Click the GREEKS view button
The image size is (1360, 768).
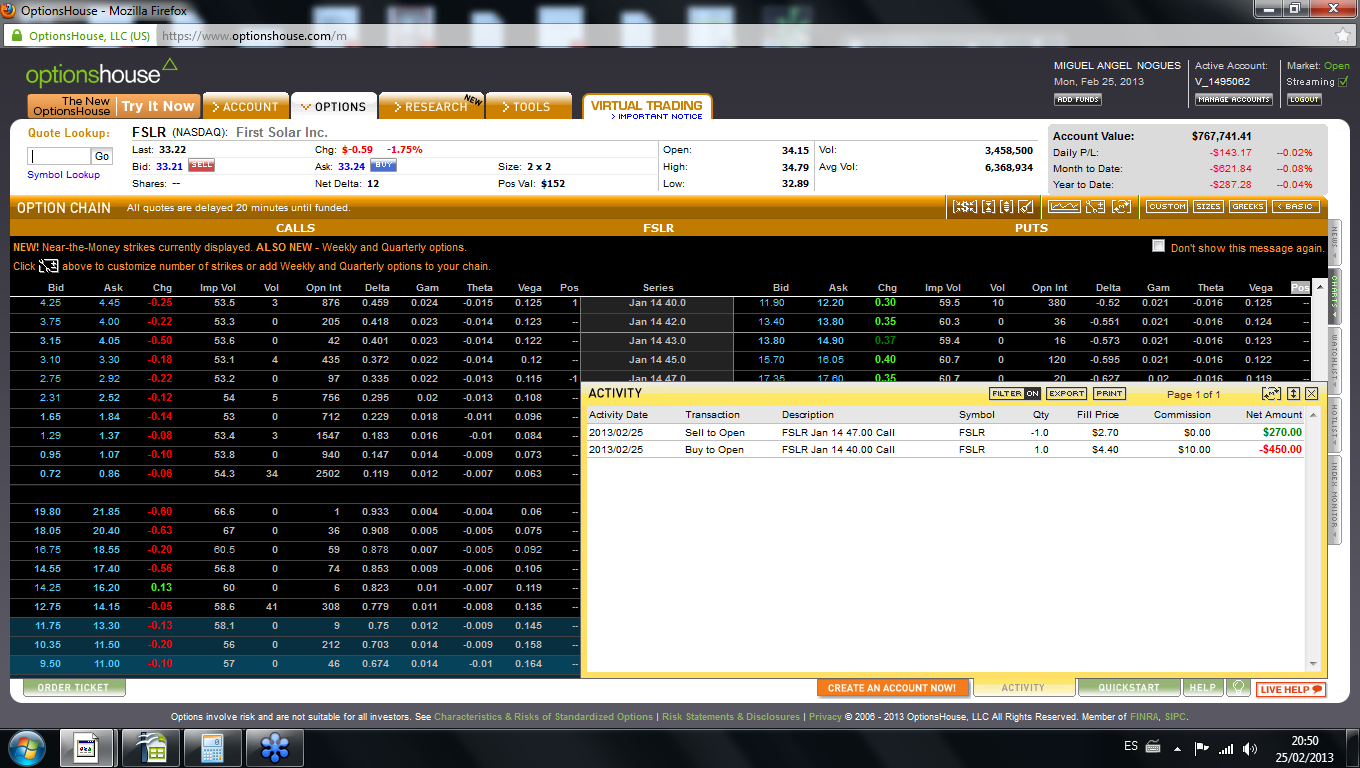1248,207
